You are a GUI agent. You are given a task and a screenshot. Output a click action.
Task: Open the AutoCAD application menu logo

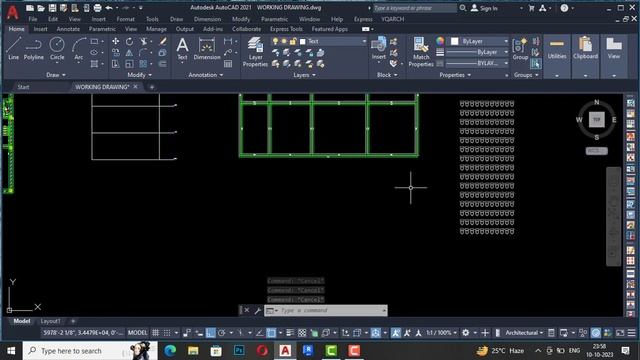pyautogui.click(x=13, y=12)
